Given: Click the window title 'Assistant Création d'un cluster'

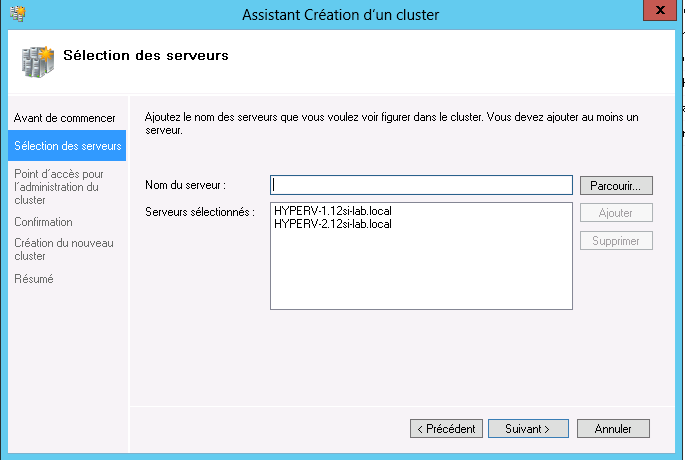Looking at the screenshot, I should (x=341, y=15).
